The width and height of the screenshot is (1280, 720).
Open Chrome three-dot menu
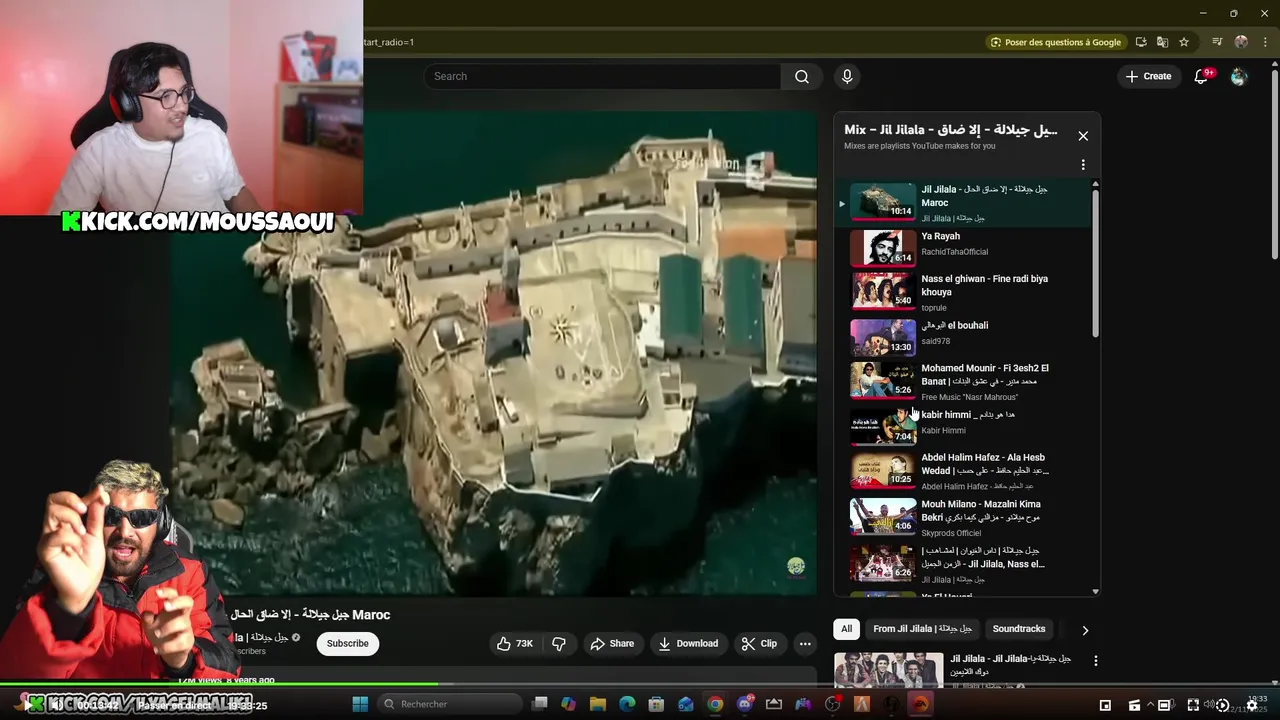(x=1264, y=42)
